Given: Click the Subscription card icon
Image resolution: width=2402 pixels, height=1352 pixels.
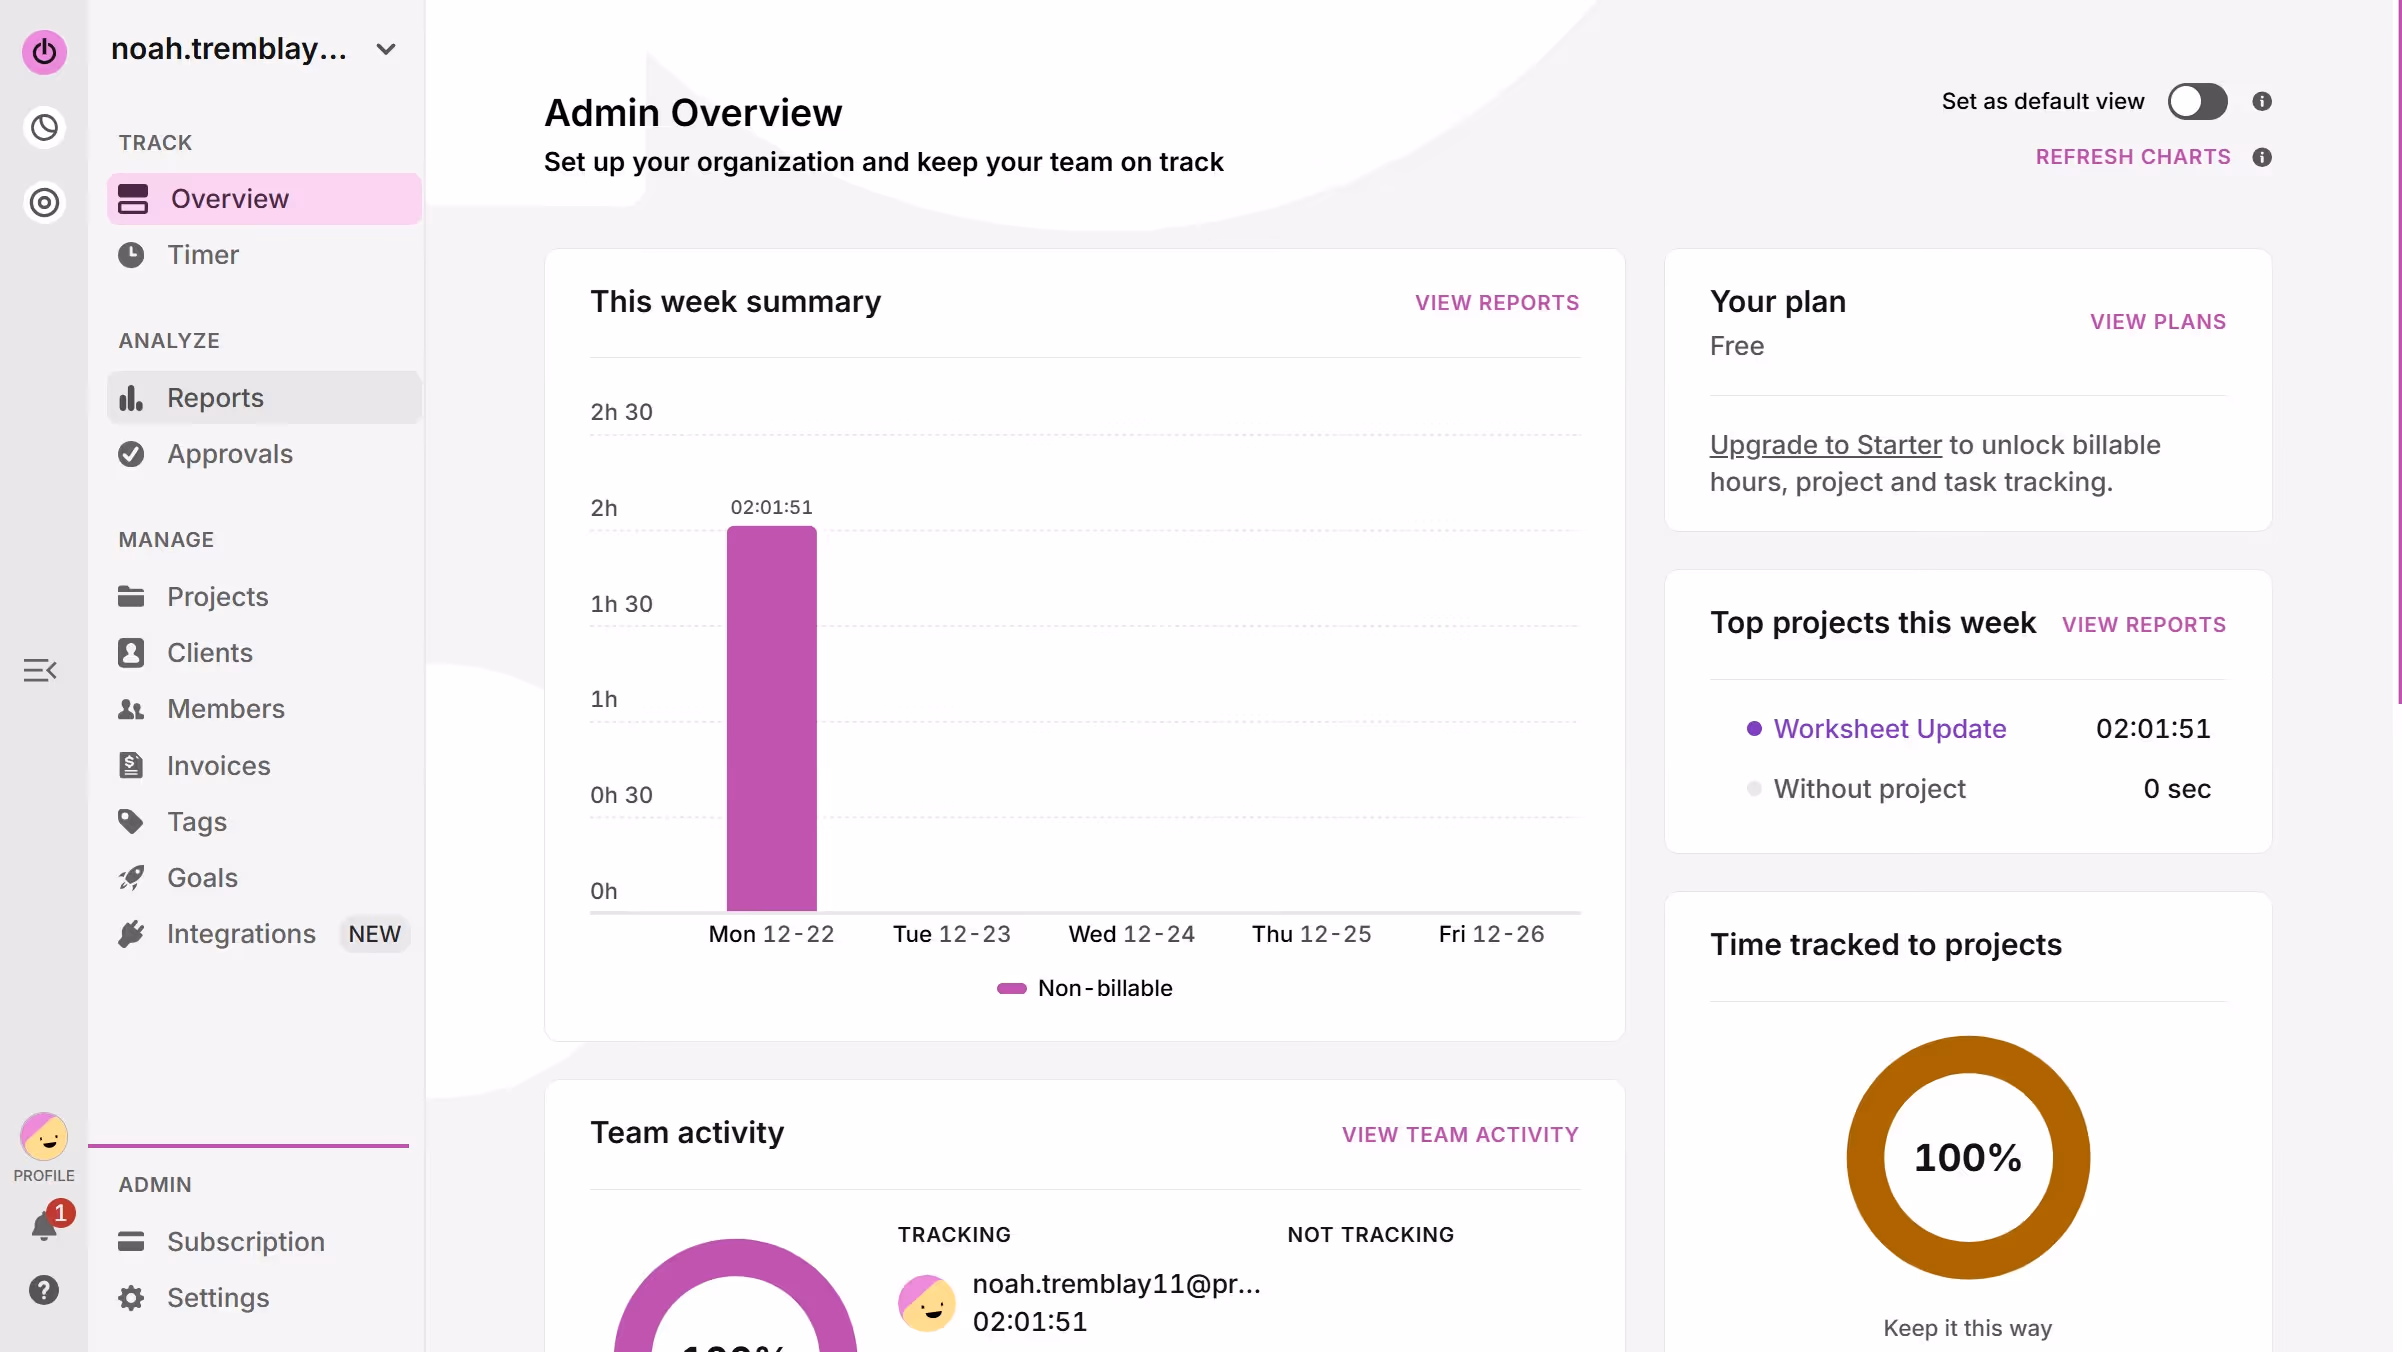Looking at the screenshot, I should point(131,1242).
